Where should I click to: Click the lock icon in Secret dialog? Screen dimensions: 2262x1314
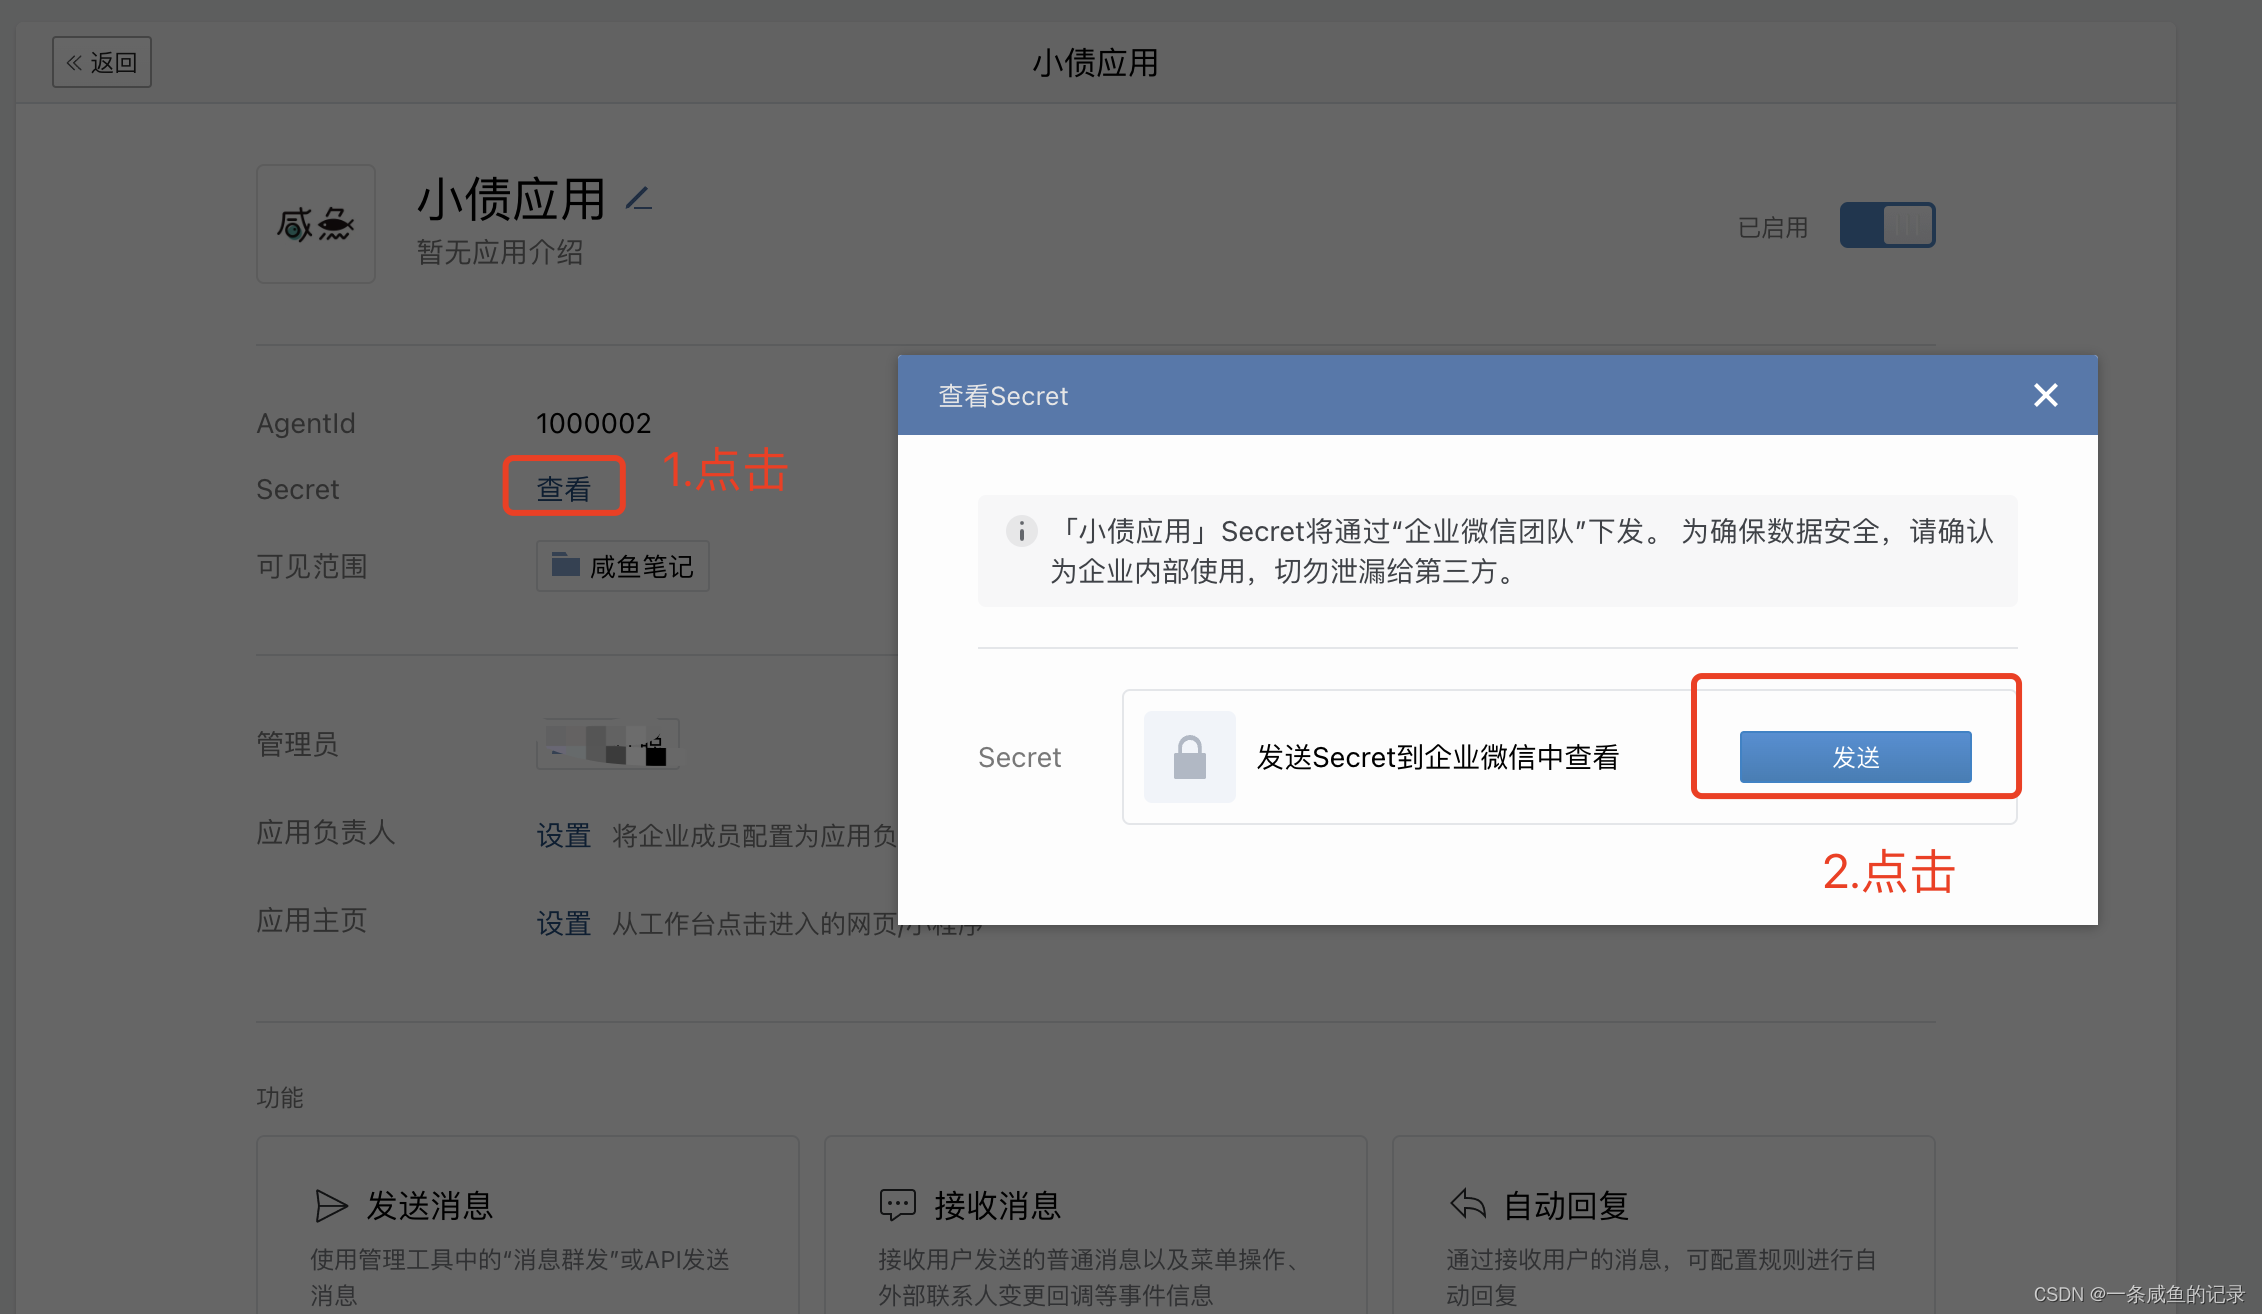tap(1189, 757)
